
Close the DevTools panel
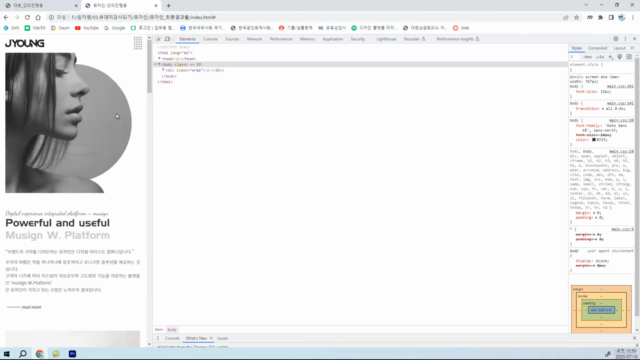(634, 39)
